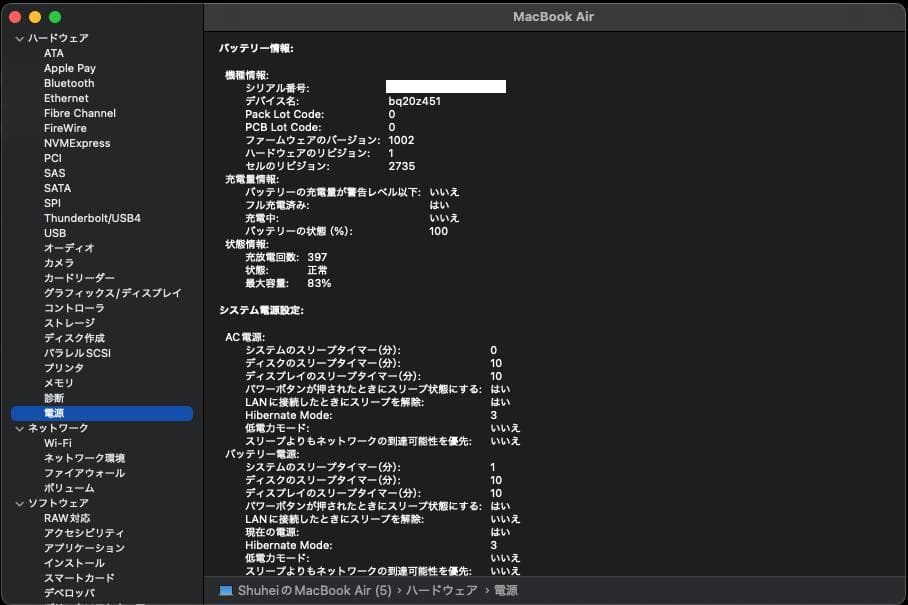Select the highlighted 電源 sidebar entry
The height and width of the screenshot is (605, 908).
102,413
